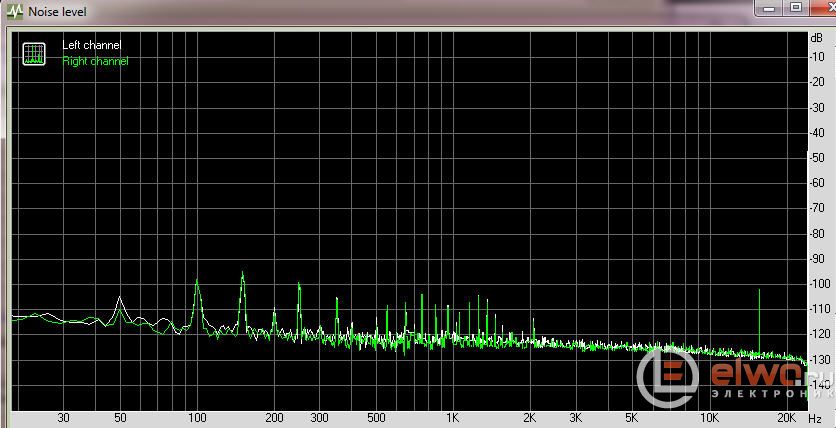Image resolution: width=836 pixels, height=428 pixels.
Task: Click the 1K frequency axis label
Action: [452, 417]
